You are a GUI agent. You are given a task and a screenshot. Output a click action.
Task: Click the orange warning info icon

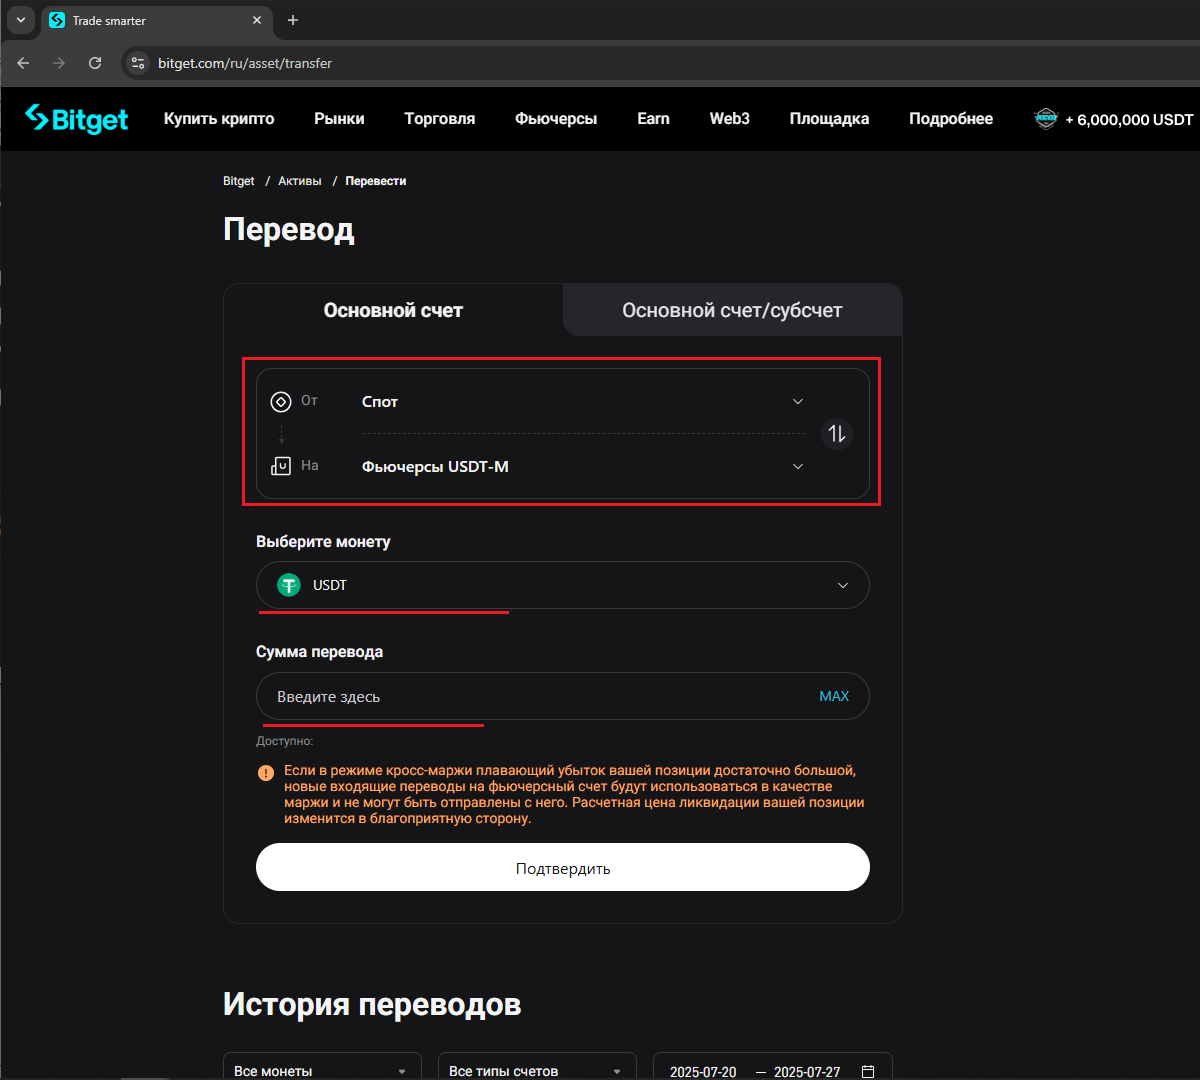266,773
